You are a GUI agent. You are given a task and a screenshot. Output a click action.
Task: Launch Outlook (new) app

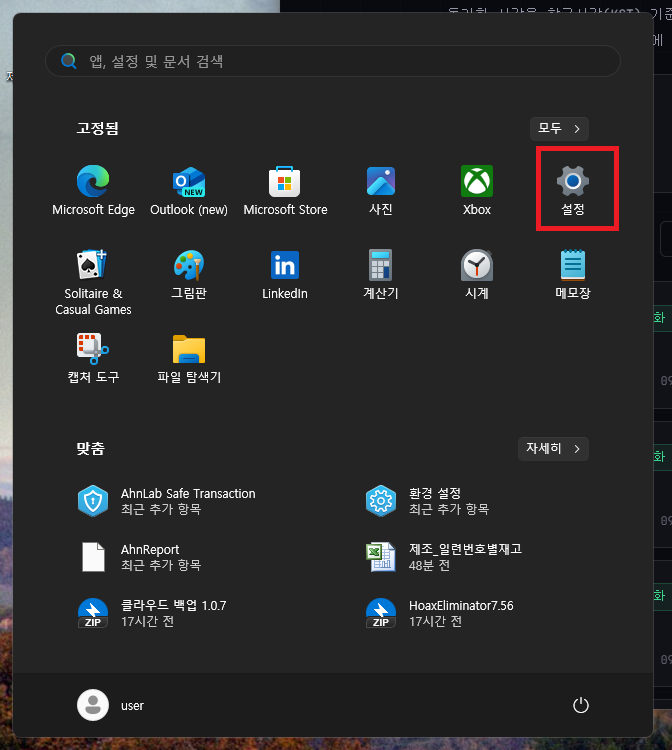tap(189, 190)
